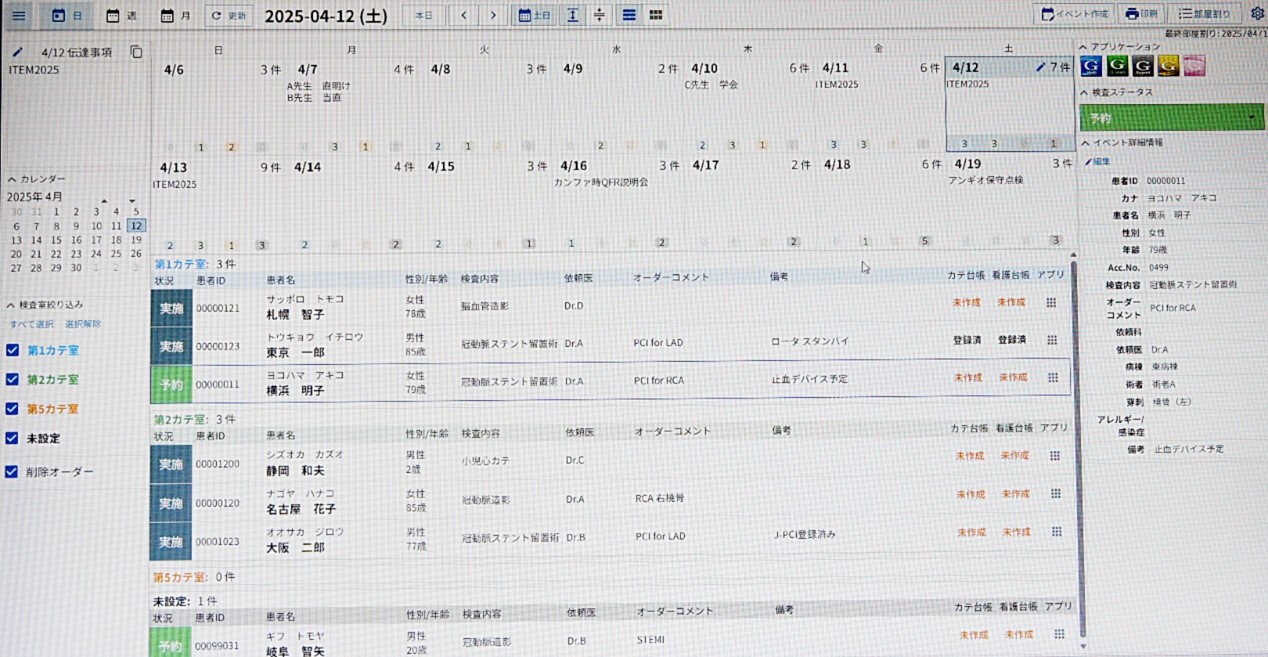Select April 19 in the mini calendar
The width and height of the screenshot is (1268, 657).
[135, 240]
